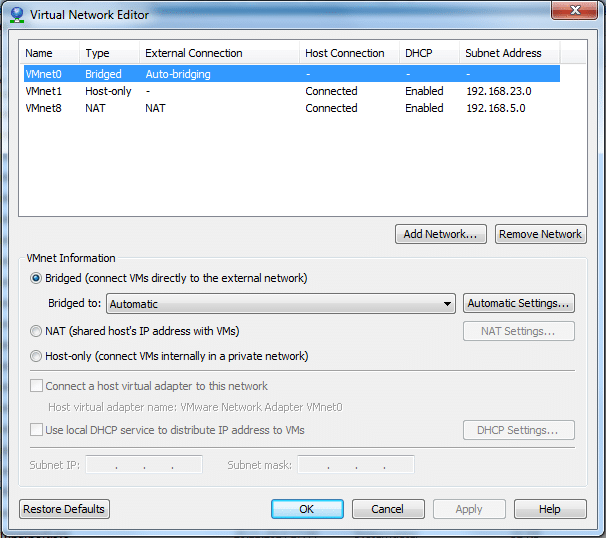Click the Remove Network button
This screenshot has width=606, height=538.
point(541,234)
